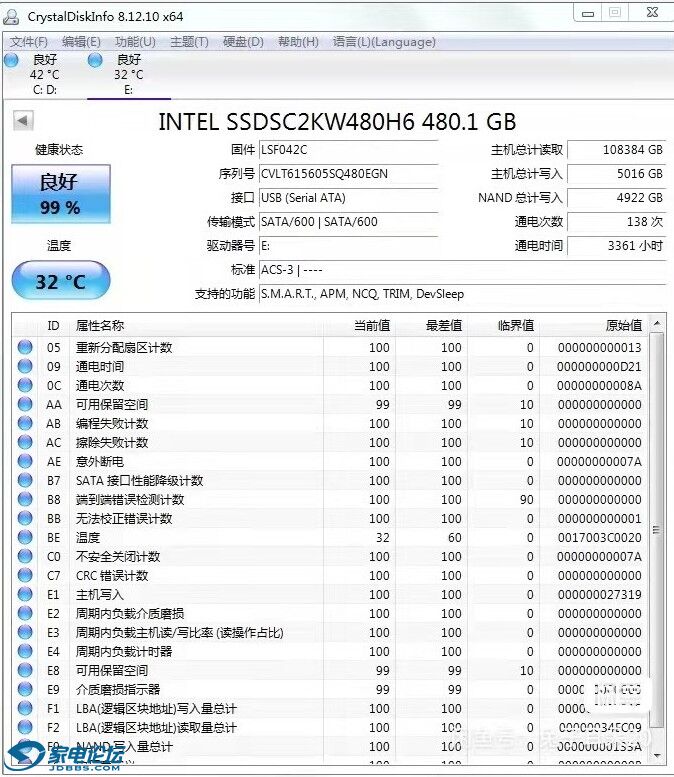This screenshot has height=777, width=674.
Task: Click raw value 000000027319 in 主机写入 row
Action: tap(599, 594)
